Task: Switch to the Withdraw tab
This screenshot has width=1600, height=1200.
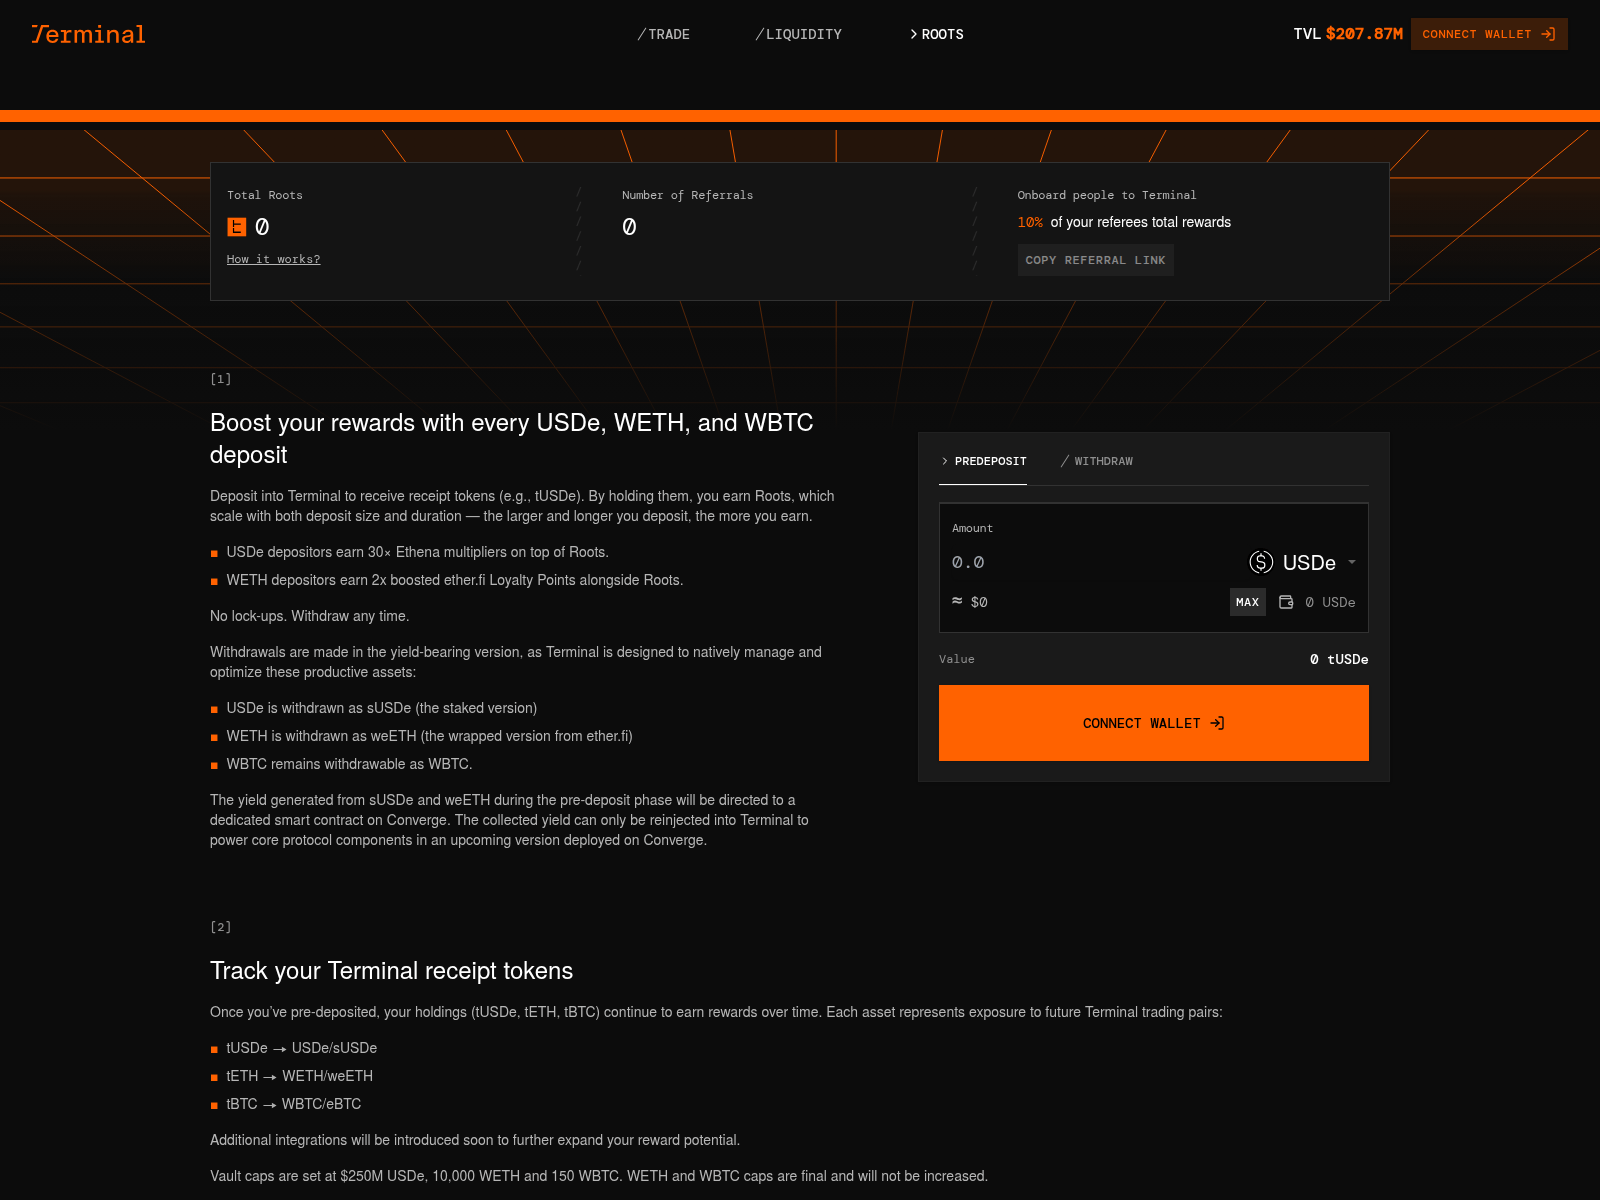Action: tap(1097, 461)
